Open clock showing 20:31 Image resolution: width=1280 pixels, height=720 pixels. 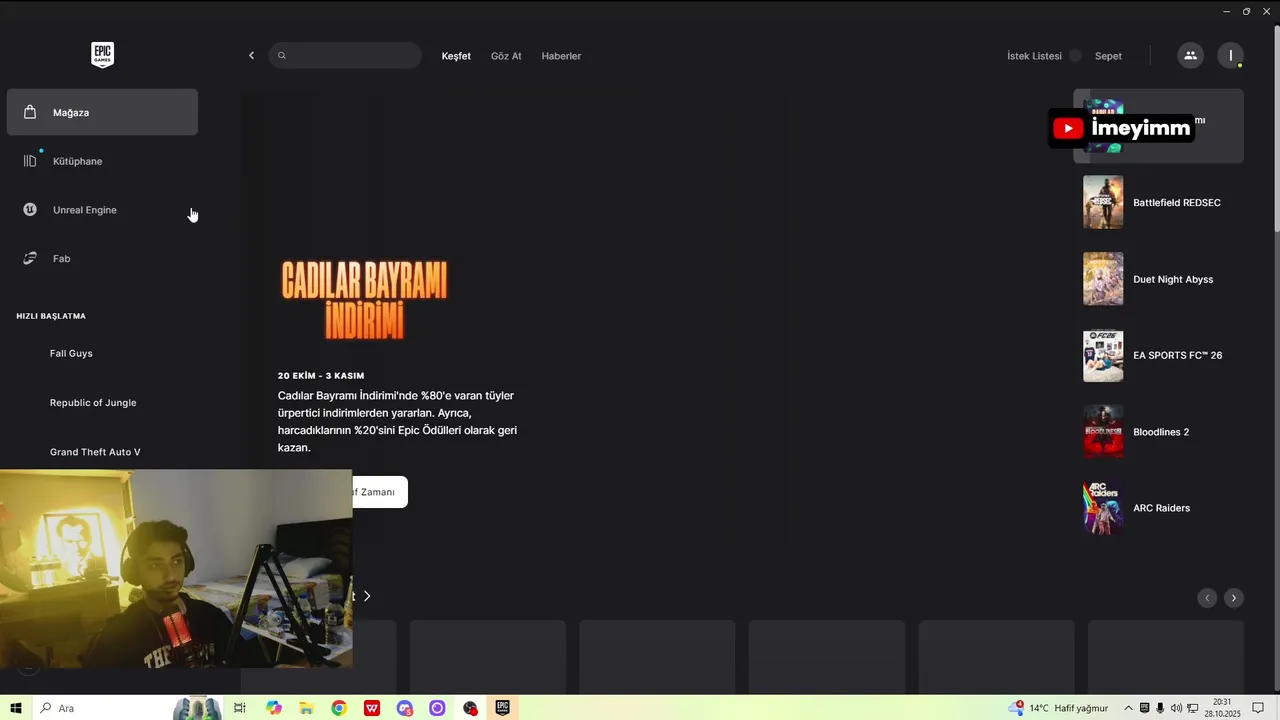(1222, 708)
